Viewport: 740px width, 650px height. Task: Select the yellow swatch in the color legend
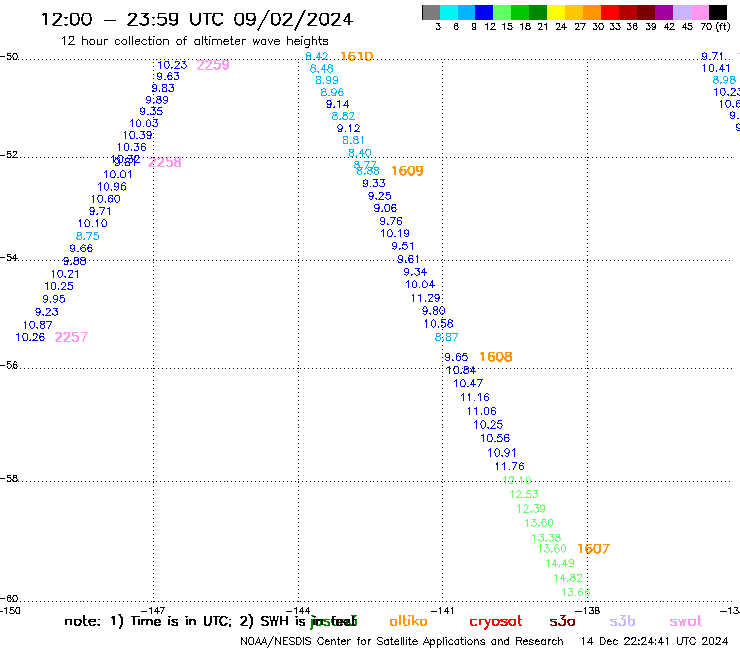[556, 12]
